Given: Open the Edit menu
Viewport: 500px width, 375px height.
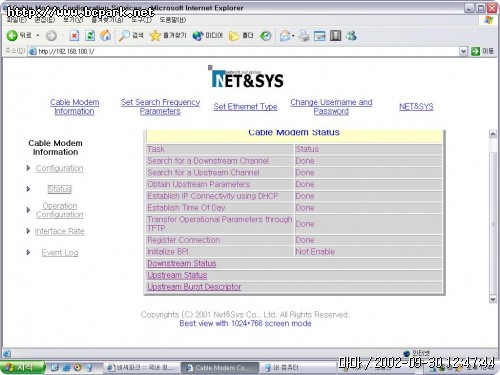Looking at the screenshot, I should pos(44,20).
